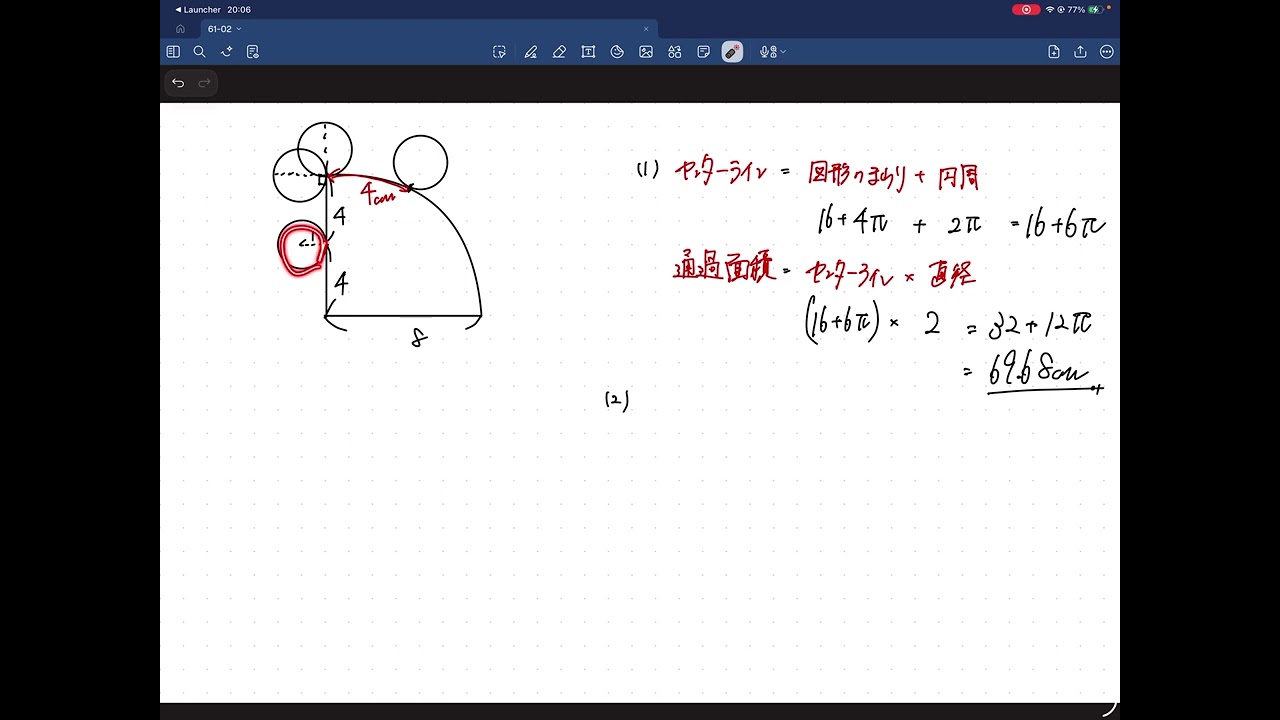Open the more options menu

[x=1107, y=52]
